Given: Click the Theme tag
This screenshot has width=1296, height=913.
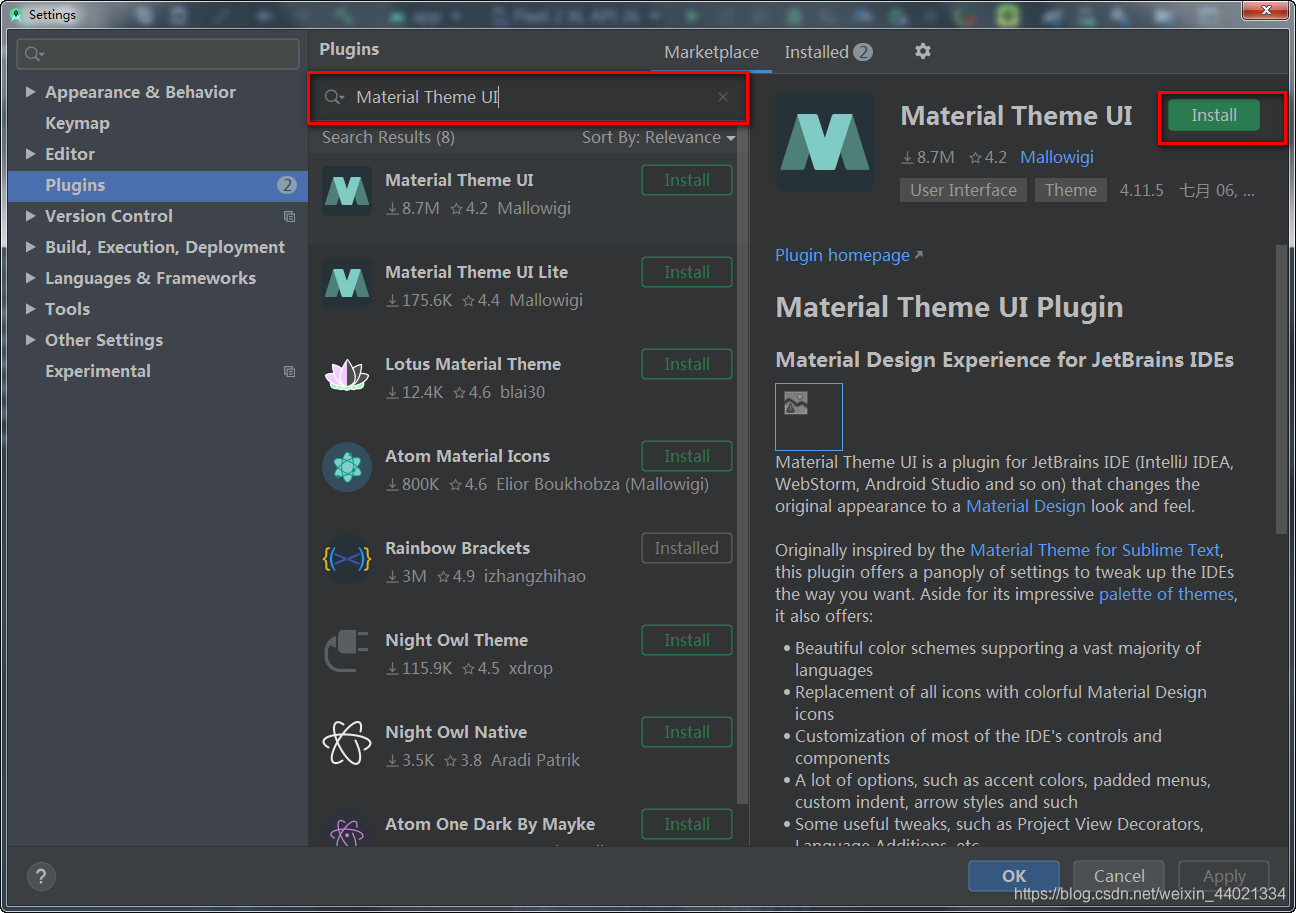Looking at the screenshot, I should coord(1071,190).
